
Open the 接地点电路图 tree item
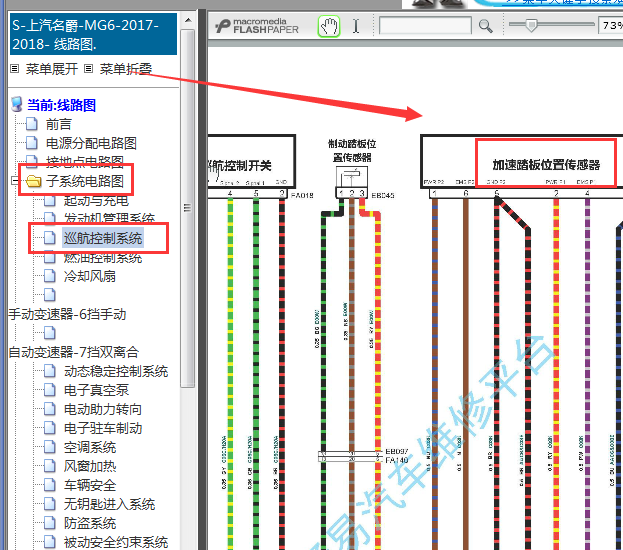pyautogui.click(x=85, y=160)
